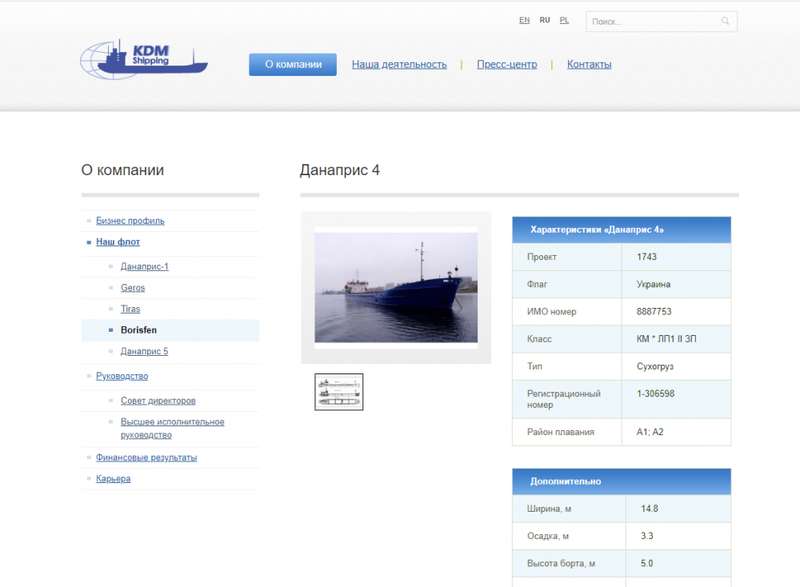Select Данаприс-1 vessel in sidebar
800x587 pixels.
(144, 267)
